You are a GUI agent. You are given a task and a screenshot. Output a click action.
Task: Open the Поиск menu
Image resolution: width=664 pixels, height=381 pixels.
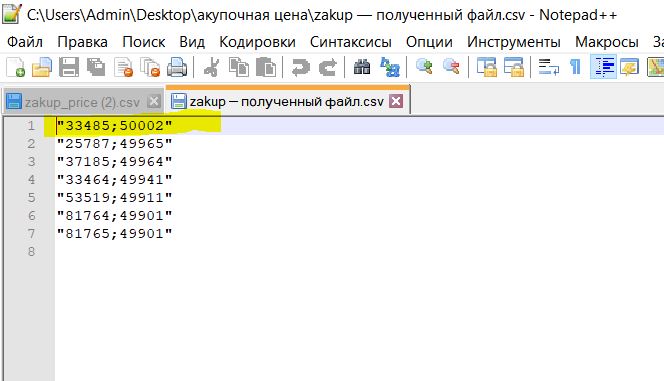144,42
